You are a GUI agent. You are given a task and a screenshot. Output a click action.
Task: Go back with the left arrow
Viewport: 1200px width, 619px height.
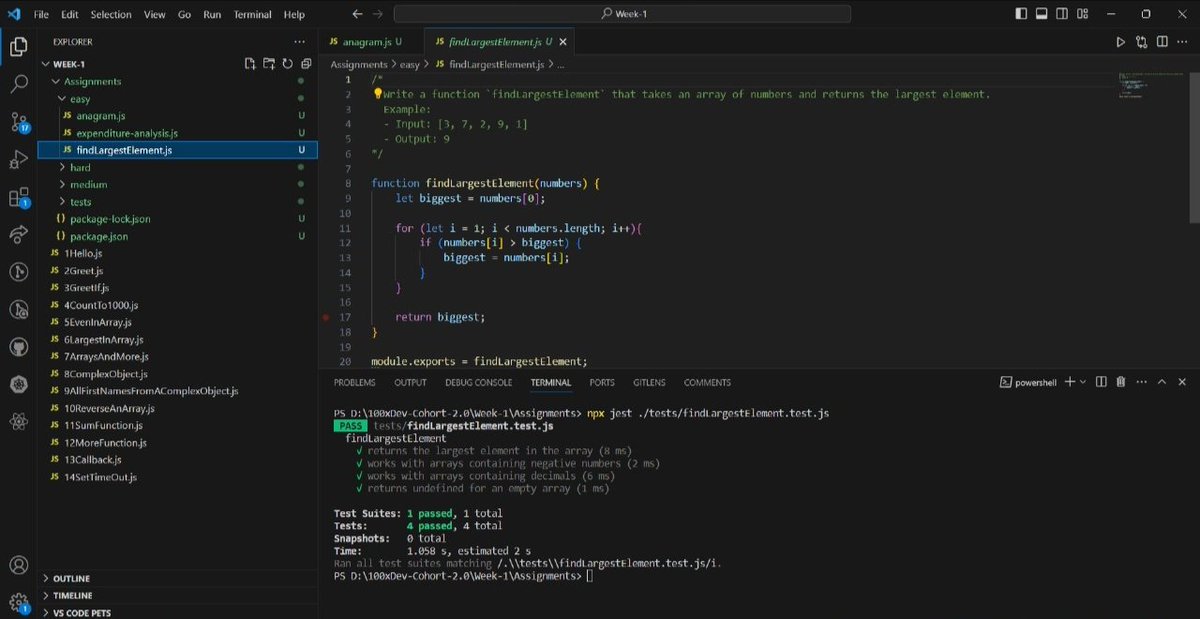point(358,14)
